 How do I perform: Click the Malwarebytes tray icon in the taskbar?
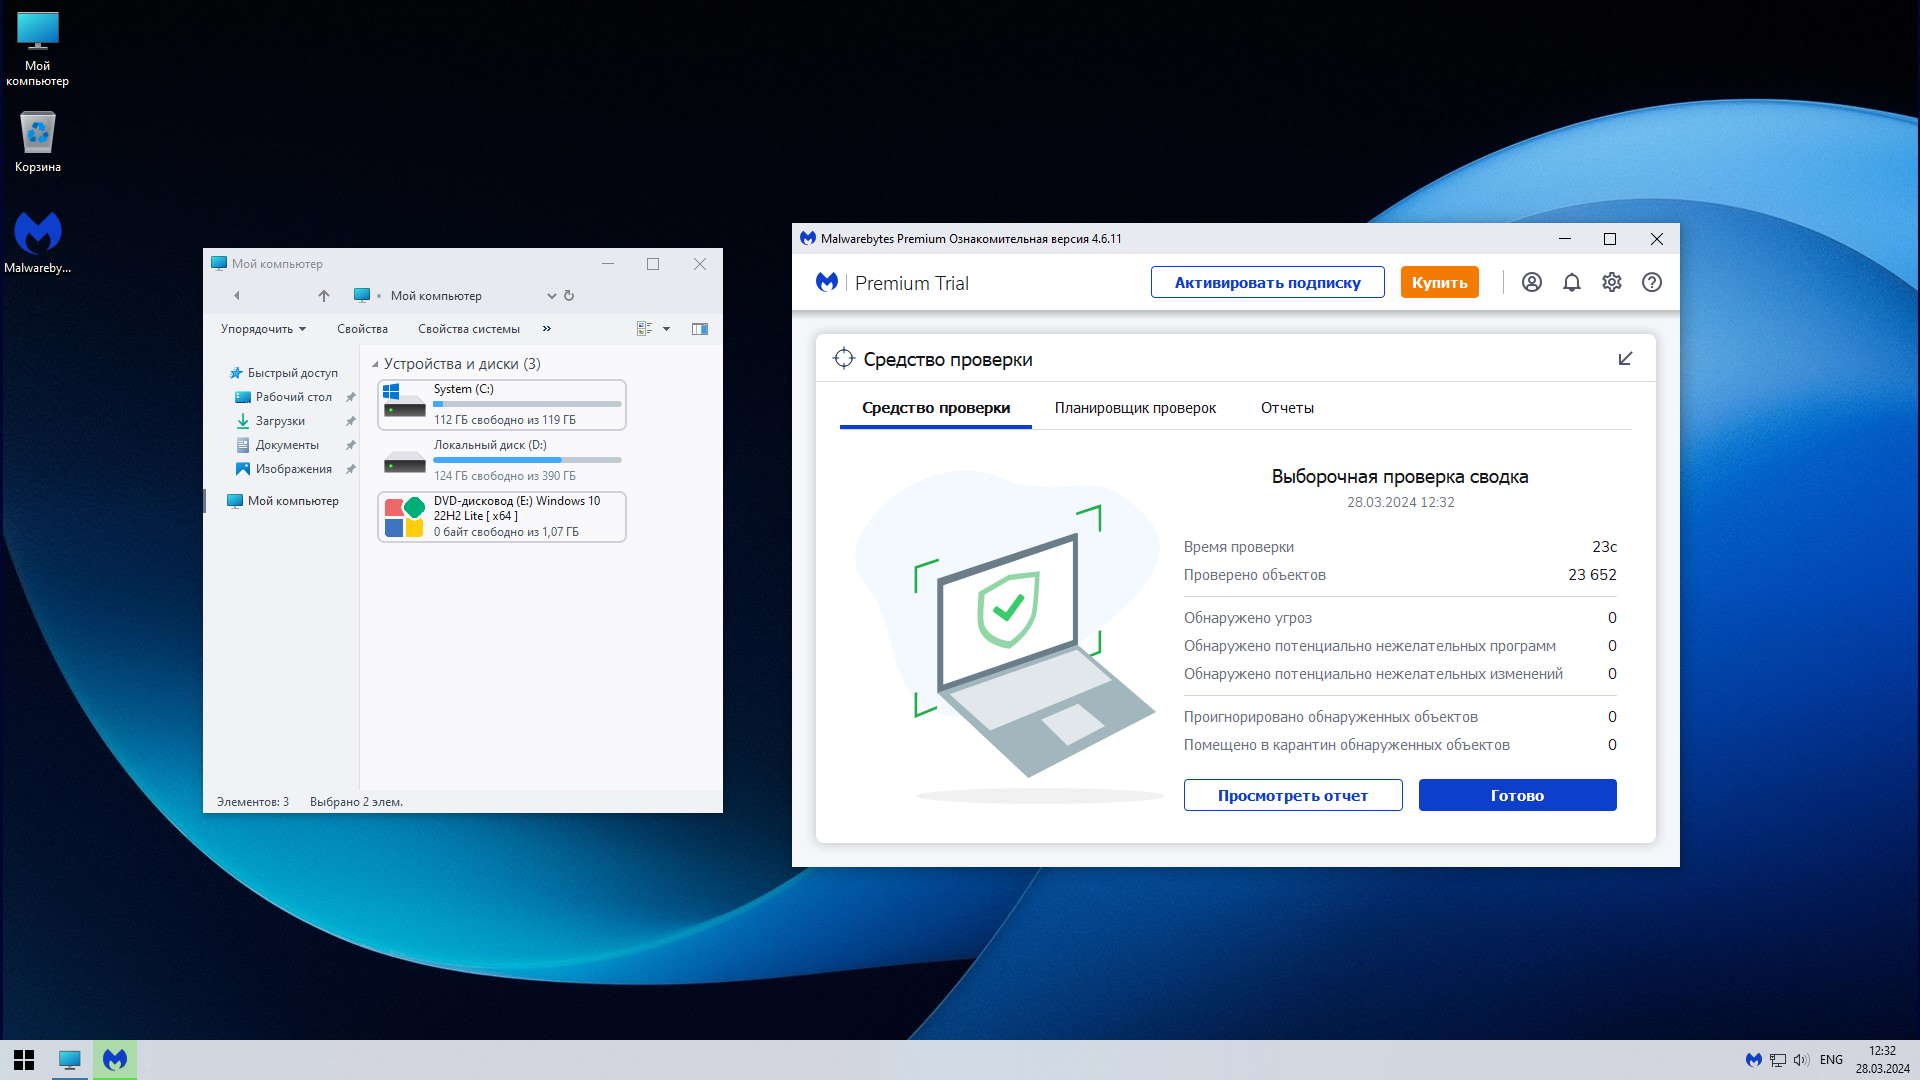[1753, 1060]
